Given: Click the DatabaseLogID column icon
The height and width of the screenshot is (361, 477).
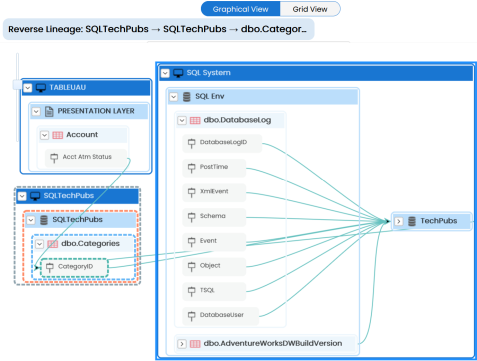Looking at the screenshot, I should (192, 143).
